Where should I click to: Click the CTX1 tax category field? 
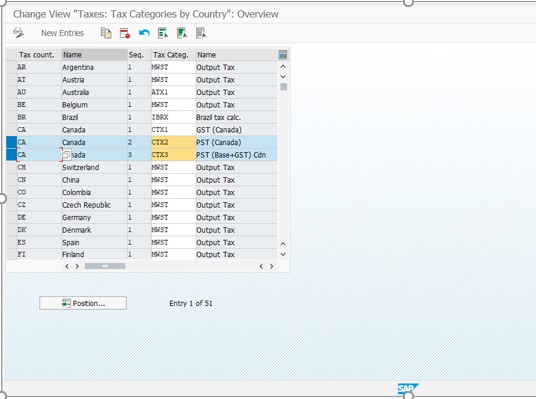pyautogui.click(x=173, y=130)
